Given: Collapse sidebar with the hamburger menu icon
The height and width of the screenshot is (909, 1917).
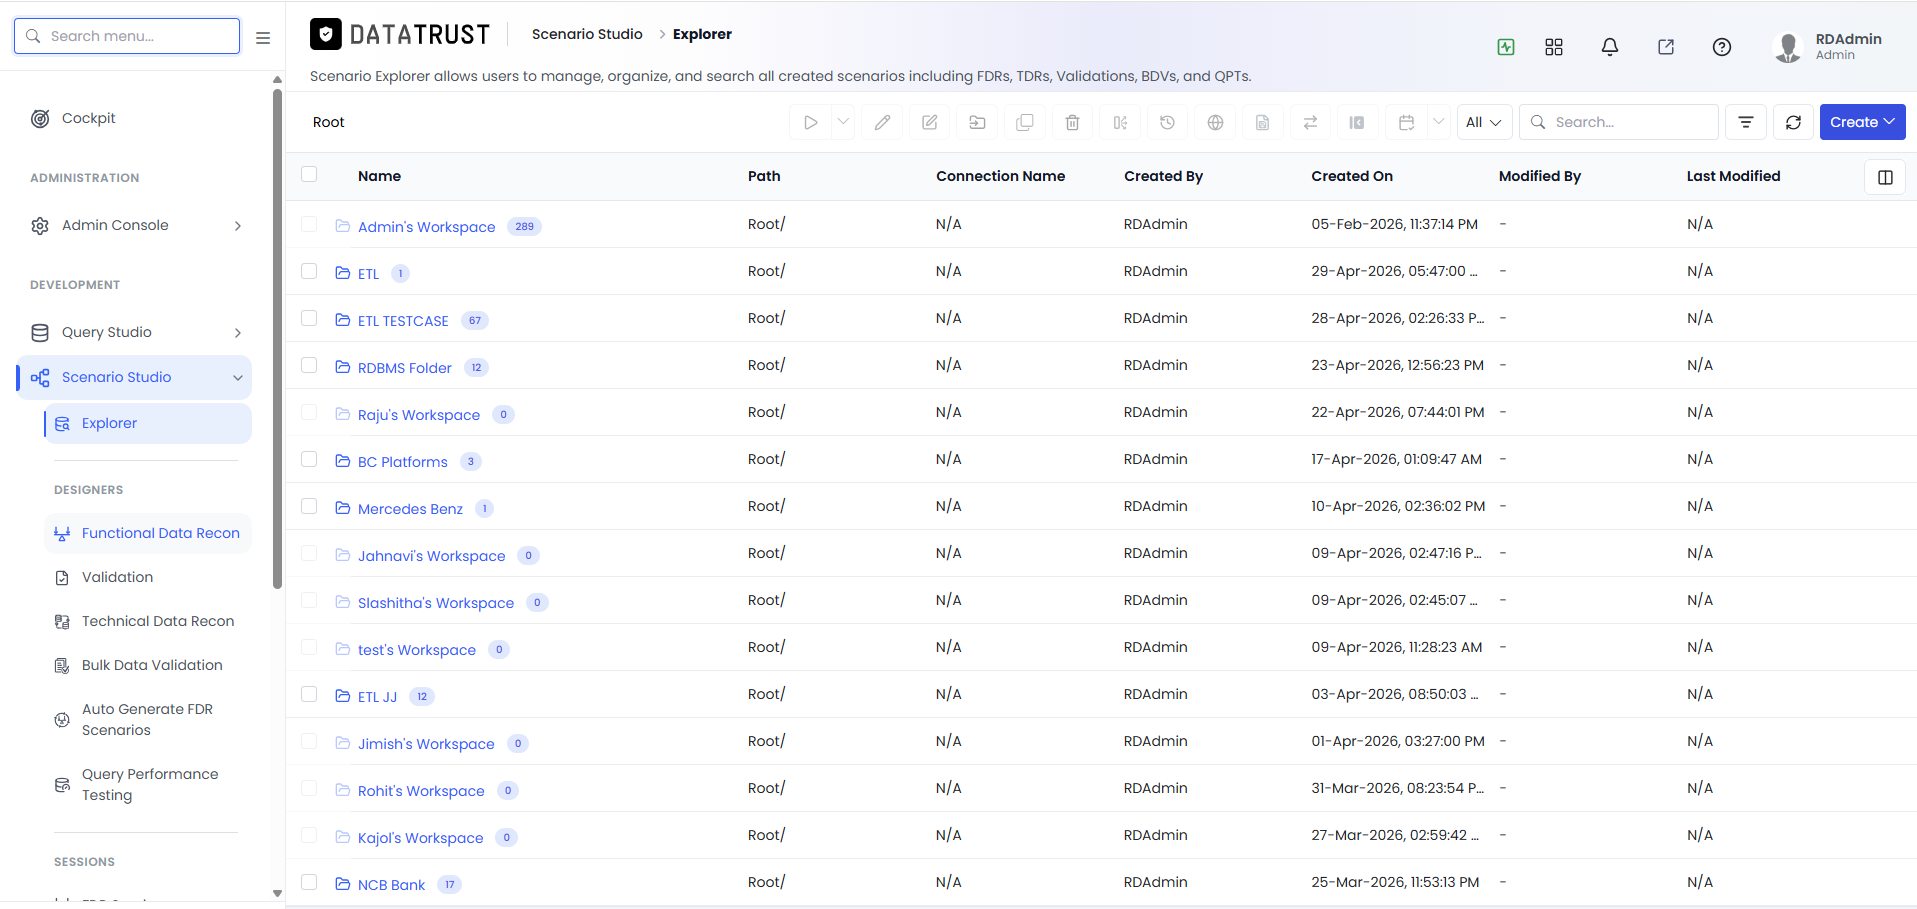Looking at the screenshot, I should tap(263, 37).
